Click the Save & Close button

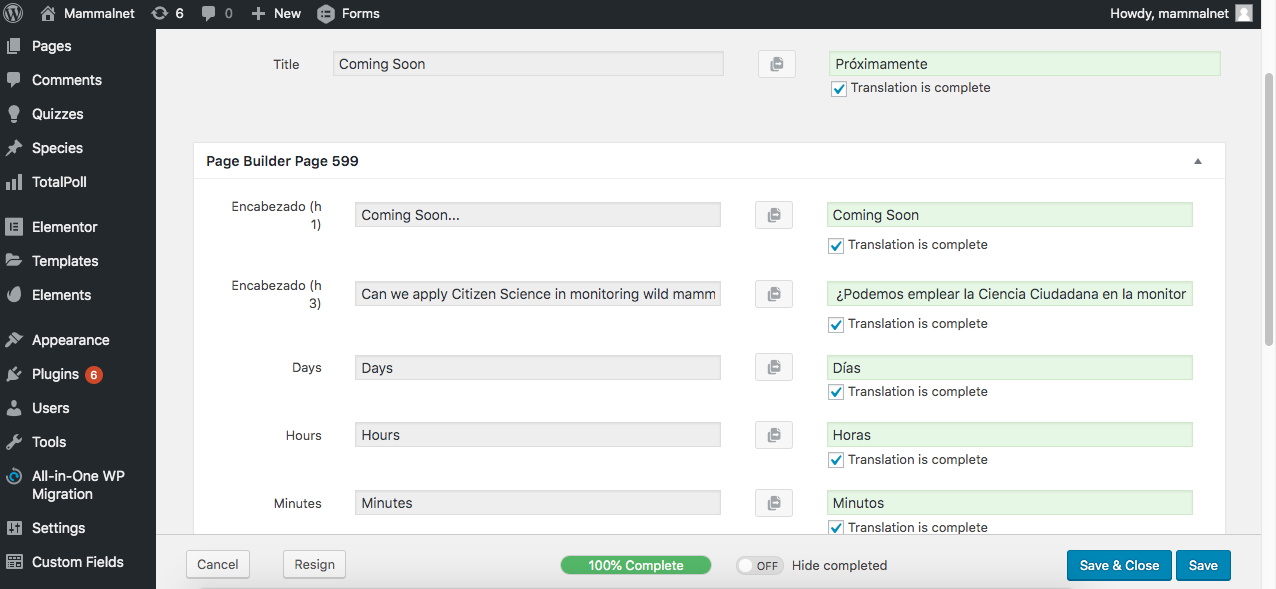click(x=1118, y=565)
